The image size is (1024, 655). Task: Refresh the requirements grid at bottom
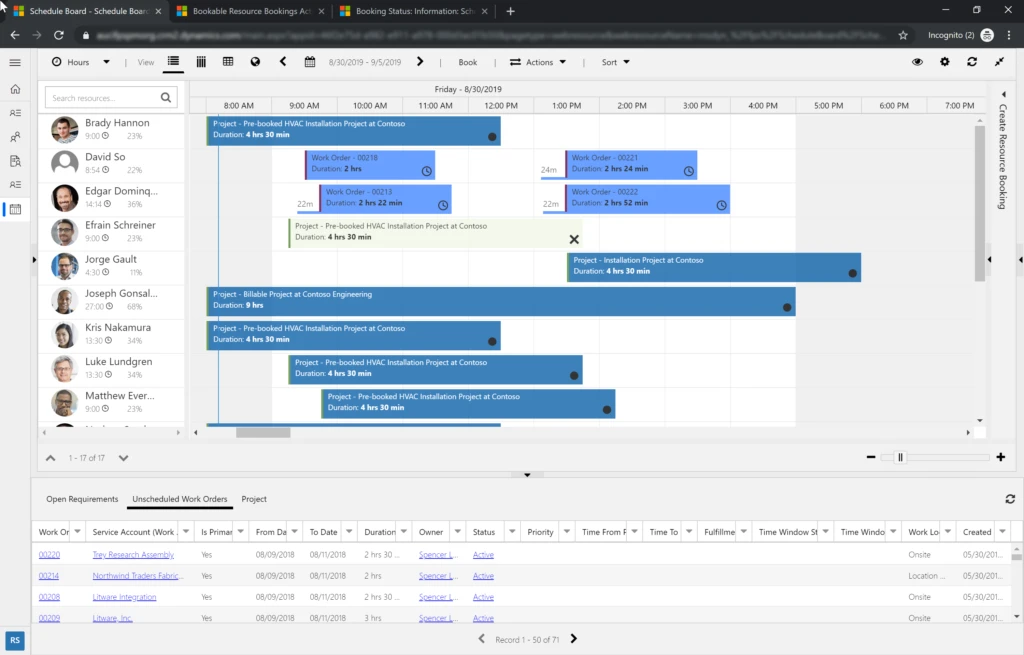(x=1010, y=499)
